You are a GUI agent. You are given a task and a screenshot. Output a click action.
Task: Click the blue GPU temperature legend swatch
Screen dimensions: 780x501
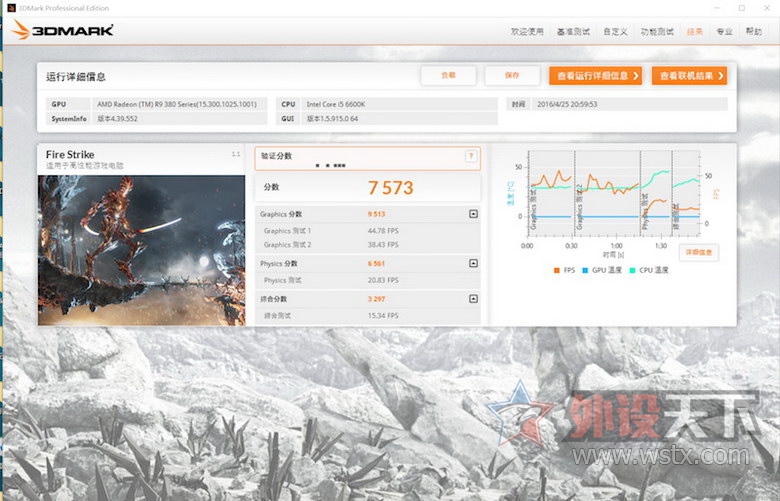click(585, 270)
